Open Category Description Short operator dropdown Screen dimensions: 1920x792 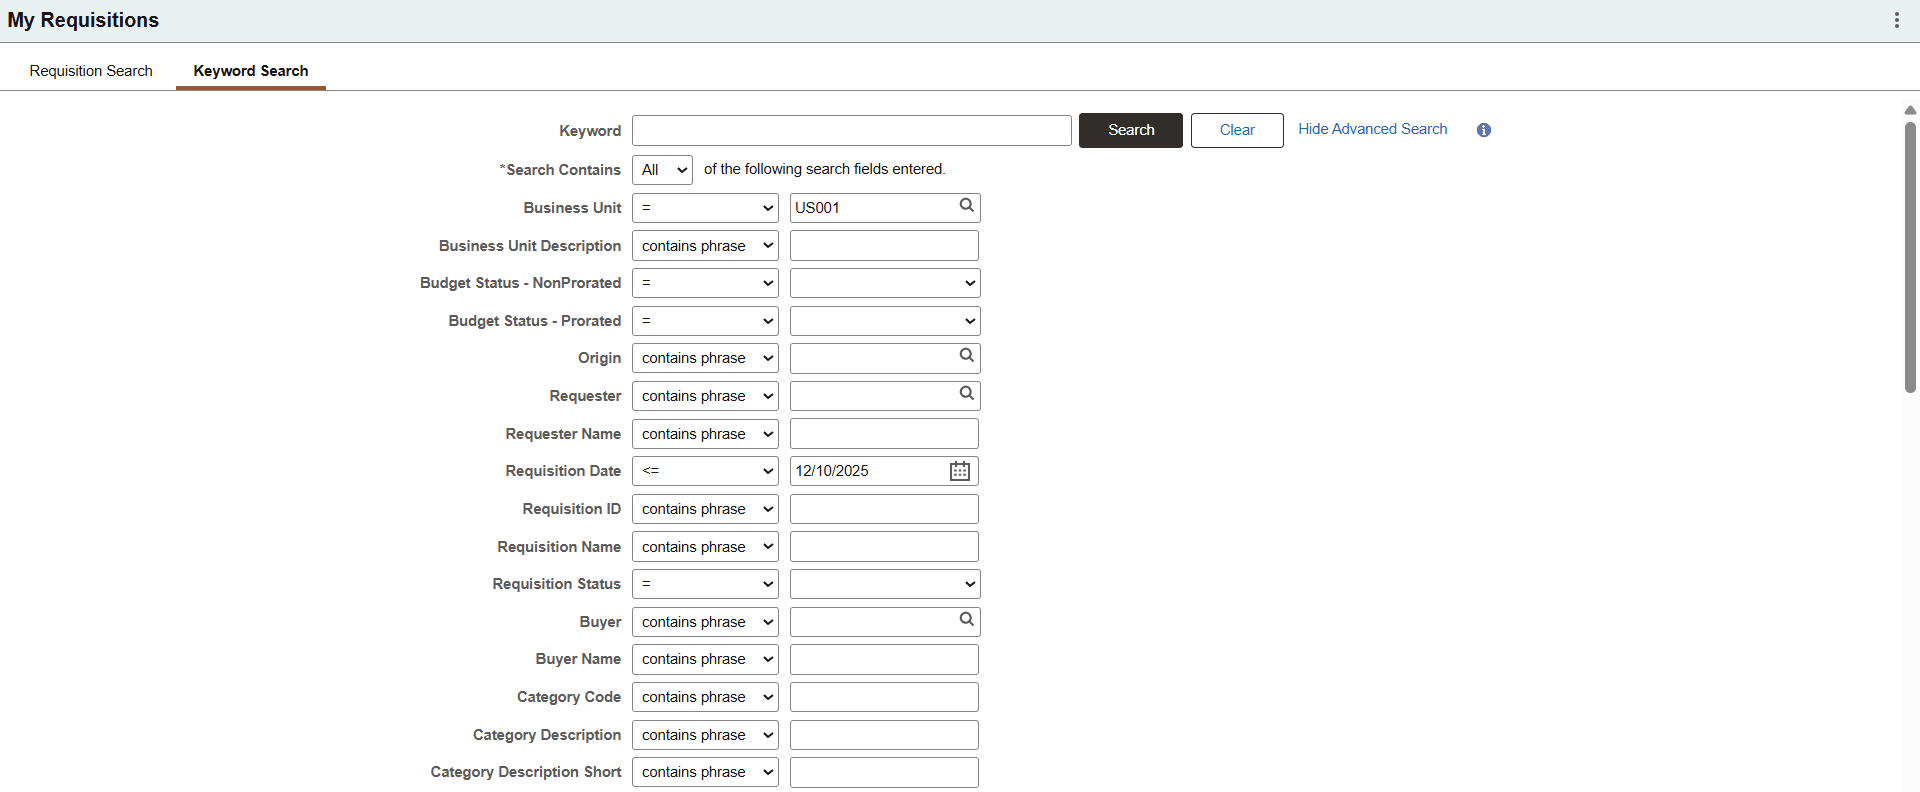[x=705, y=772]
